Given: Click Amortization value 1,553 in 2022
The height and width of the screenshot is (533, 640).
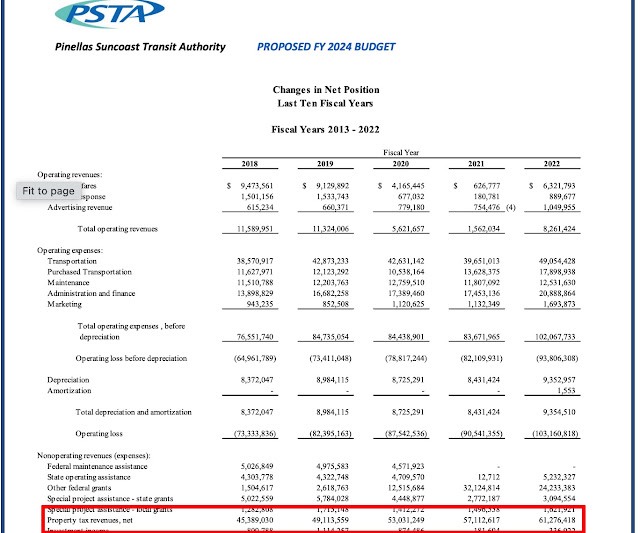Looking at the screenshot, I should click(566, 391).
